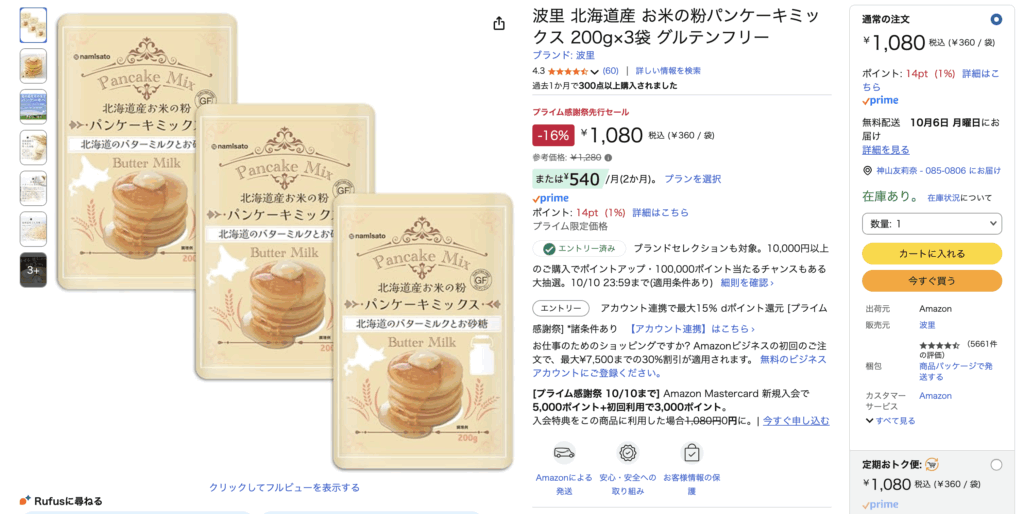Screen dimensions: 1024x514
Task: Select the second pancake thumbnail image
Action: (x=33, y=66)
